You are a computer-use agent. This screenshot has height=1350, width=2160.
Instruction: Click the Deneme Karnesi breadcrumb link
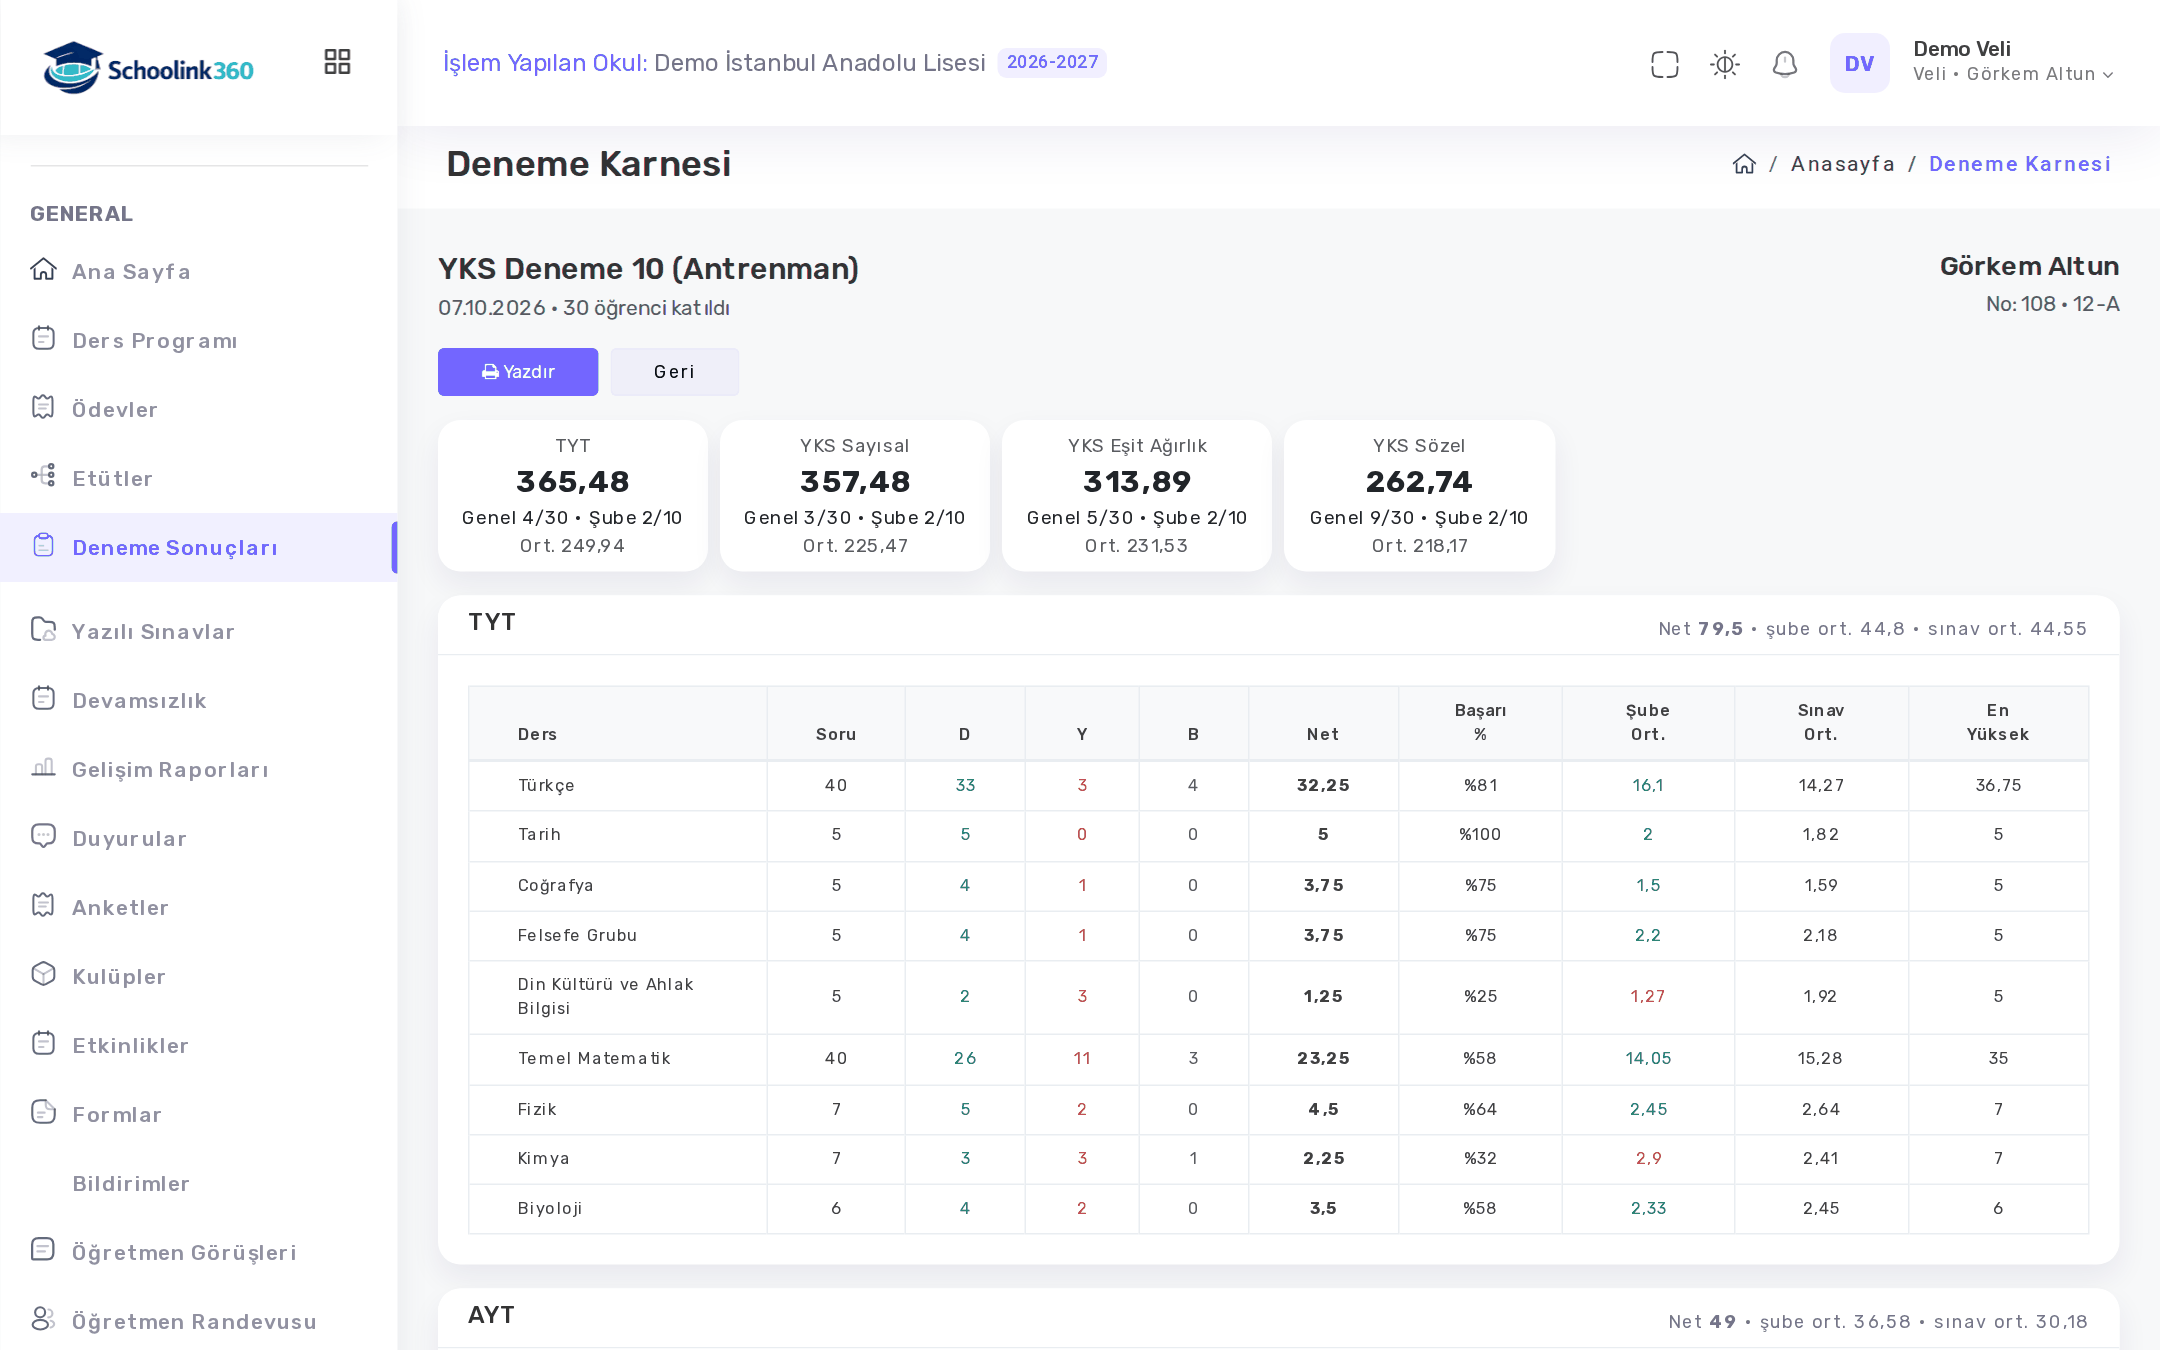point(2019,164)
